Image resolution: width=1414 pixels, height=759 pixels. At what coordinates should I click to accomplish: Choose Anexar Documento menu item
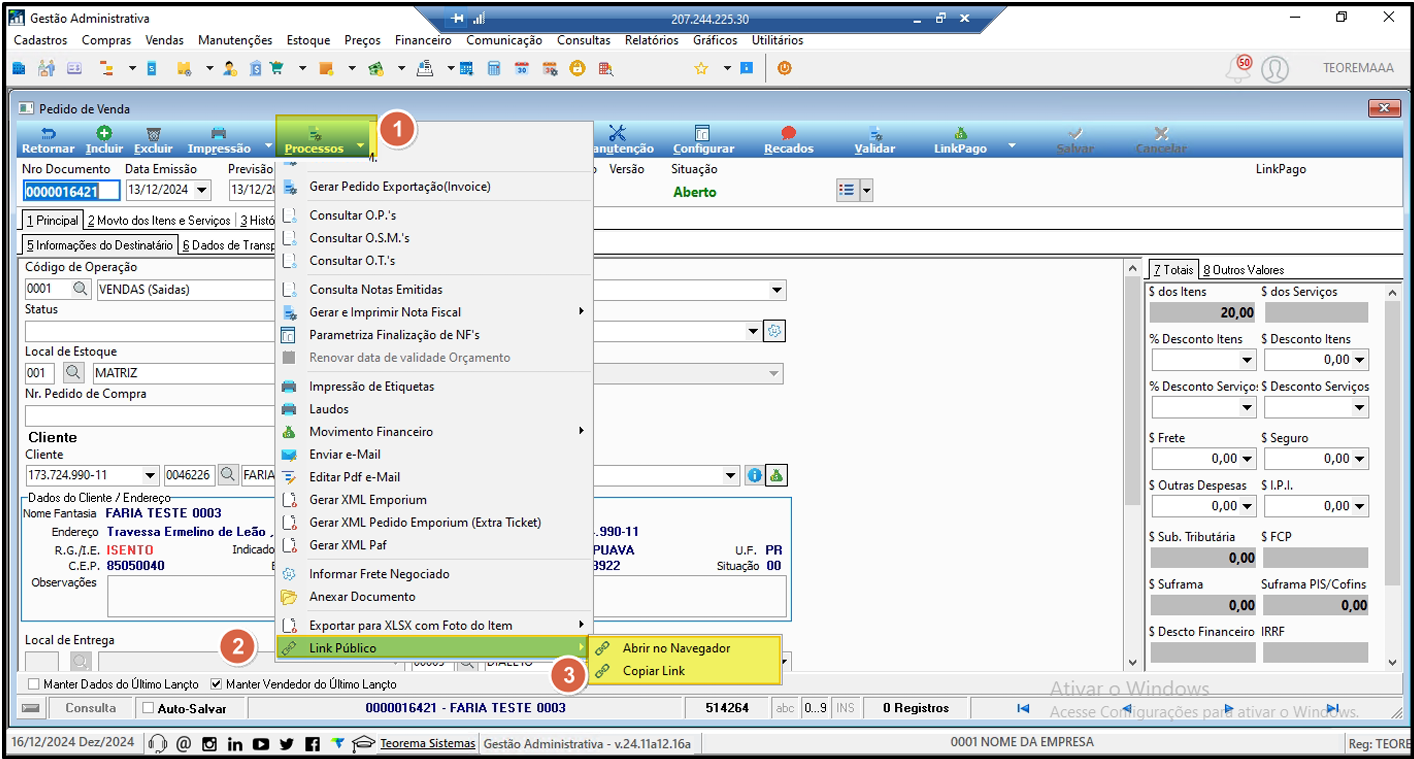pos(434,597)
